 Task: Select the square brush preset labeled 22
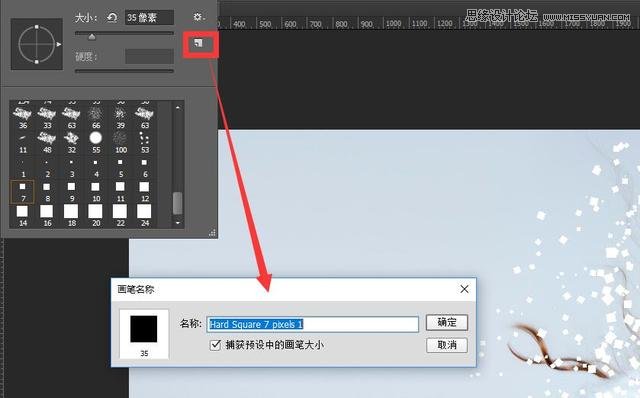click(120, 216)
